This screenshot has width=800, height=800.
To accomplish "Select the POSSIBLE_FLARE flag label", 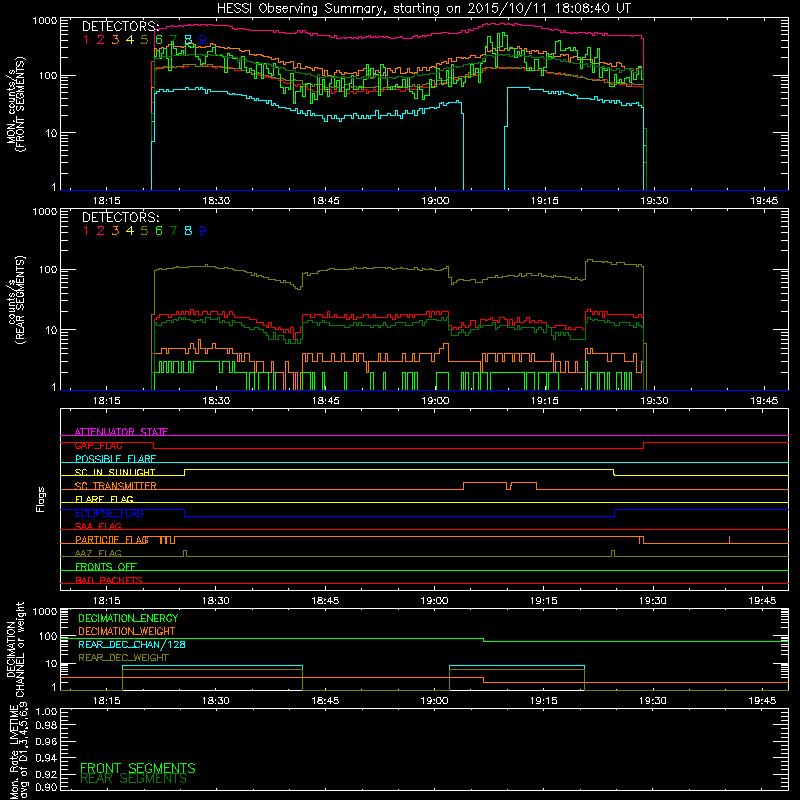I will 115,459.
